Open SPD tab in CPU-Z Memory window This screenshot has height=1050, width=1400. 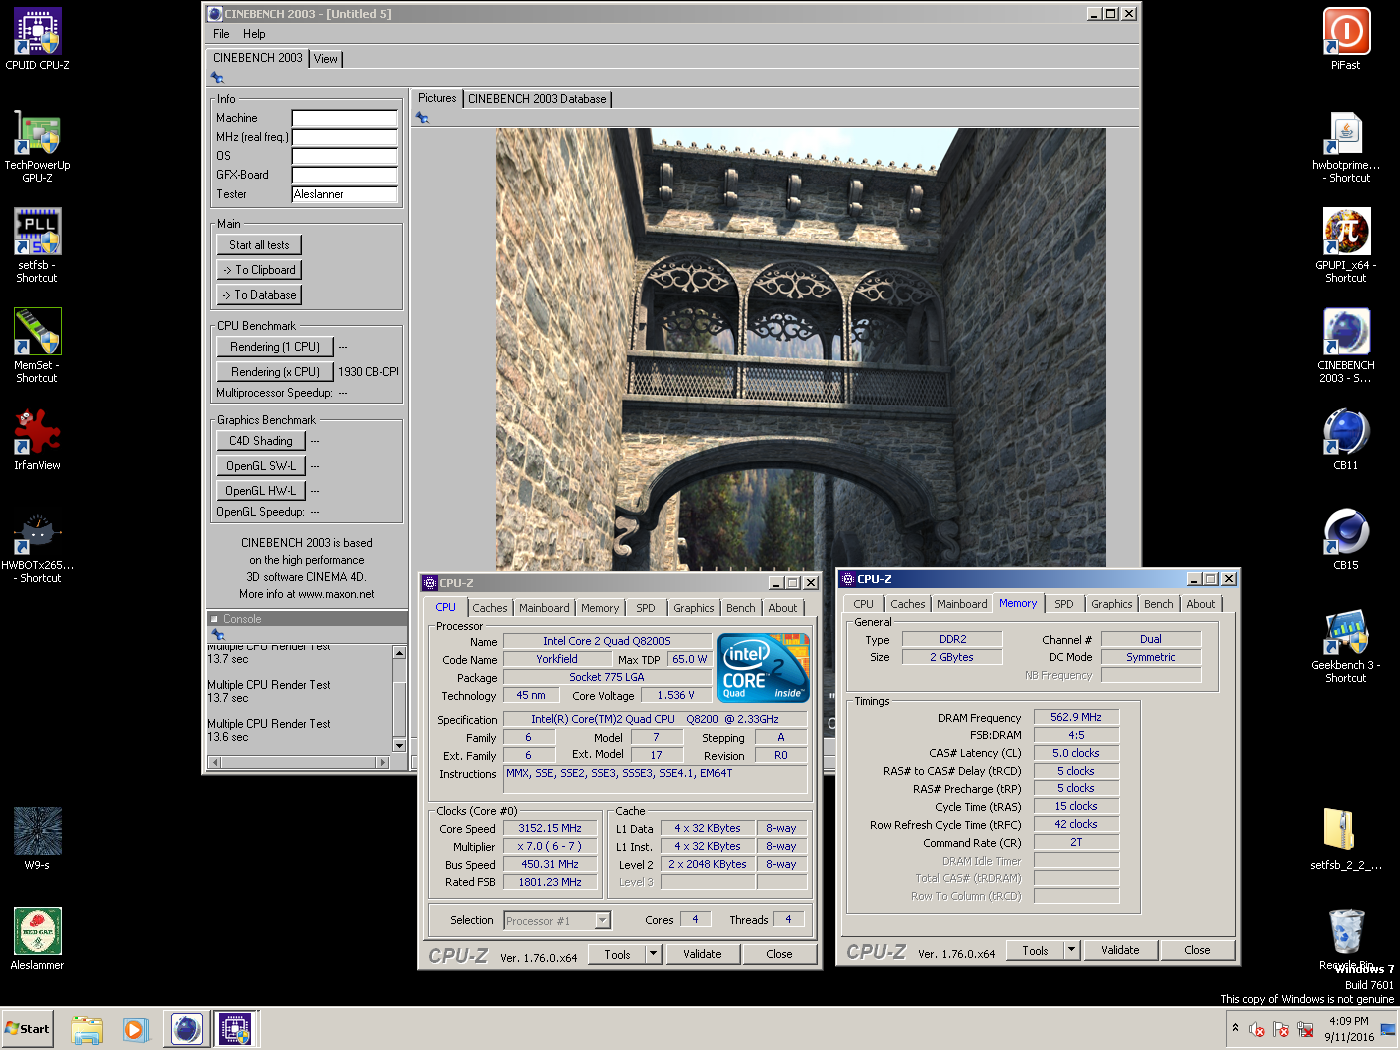pyautogui.click(x=1064, y=604)
